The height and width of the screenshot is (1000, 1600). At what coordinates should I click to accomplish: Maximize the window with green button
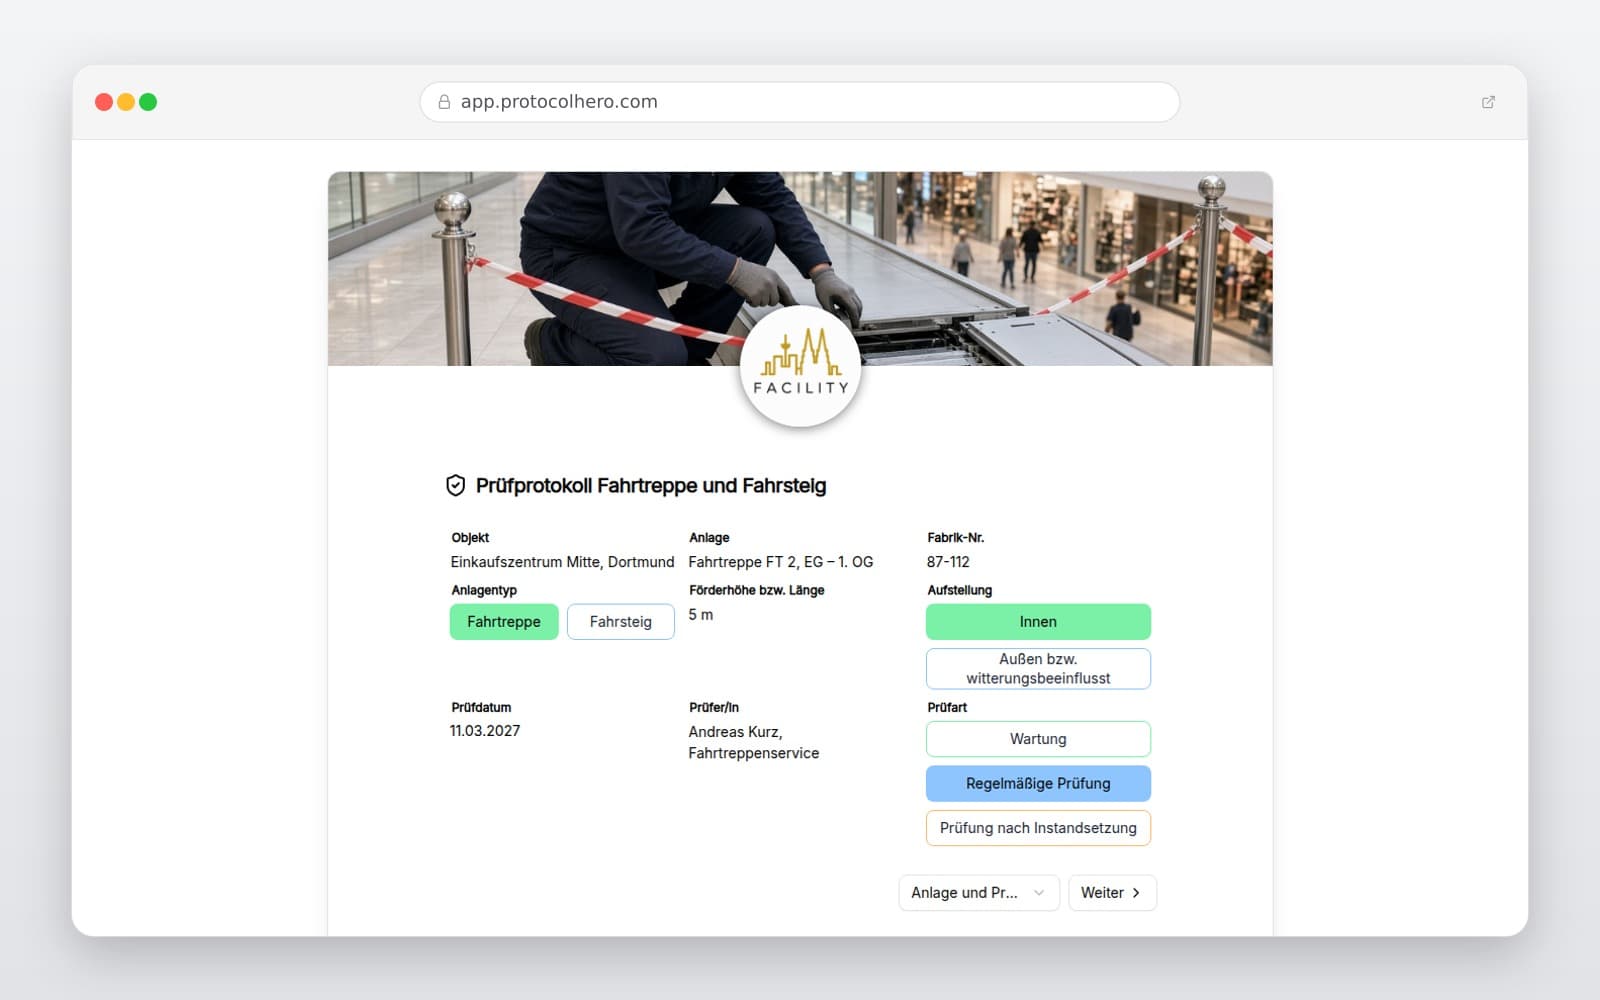[148, 102]
